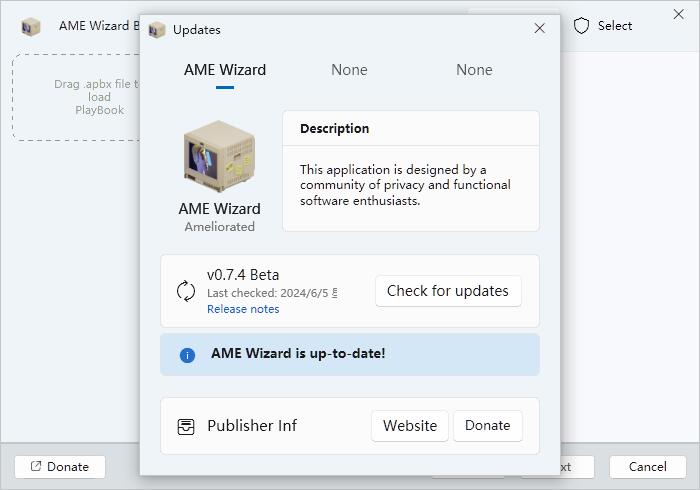
Task: Click the AME Wizard app icon in the main window
Action: [31, 26]
